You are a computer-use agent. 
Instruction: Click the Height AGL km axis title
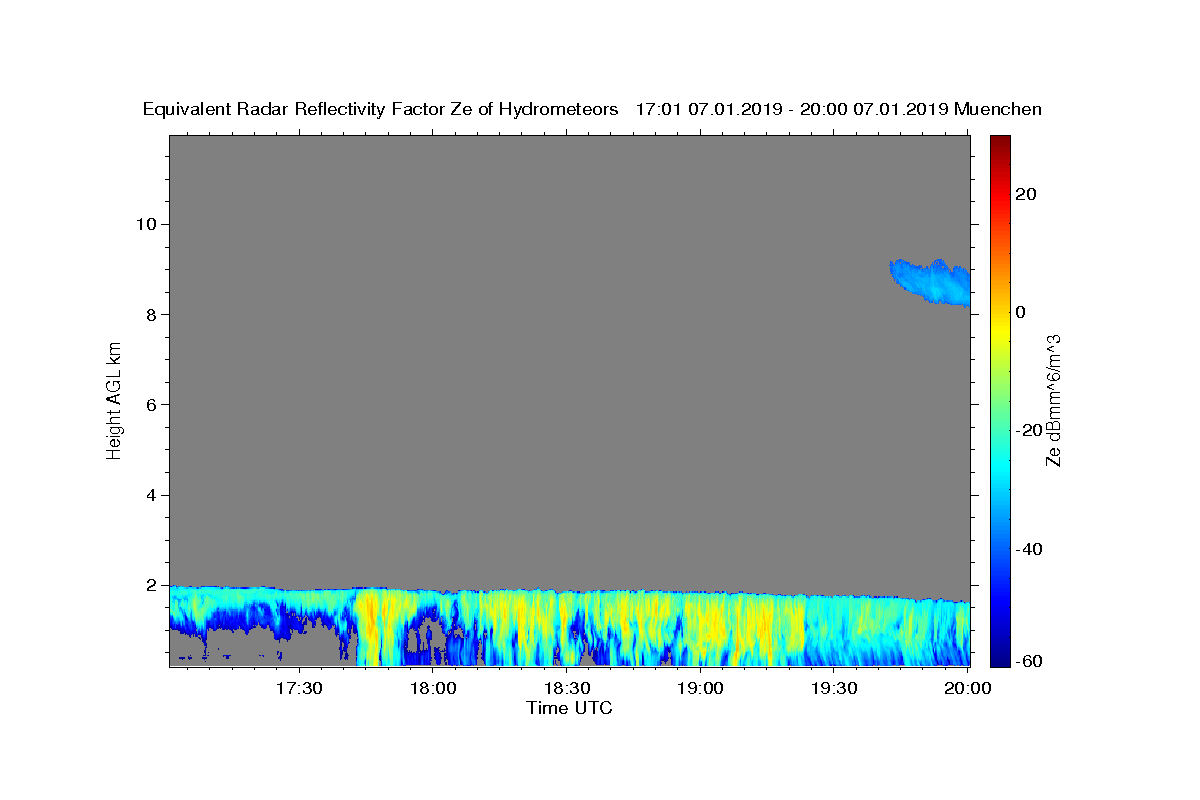click(x=114, y=401)
